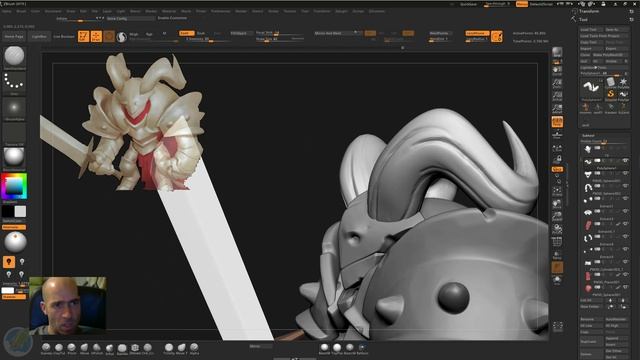Screen dimensions: 640x360
Task: Click the LightBox button
Action: click(39, 37)
